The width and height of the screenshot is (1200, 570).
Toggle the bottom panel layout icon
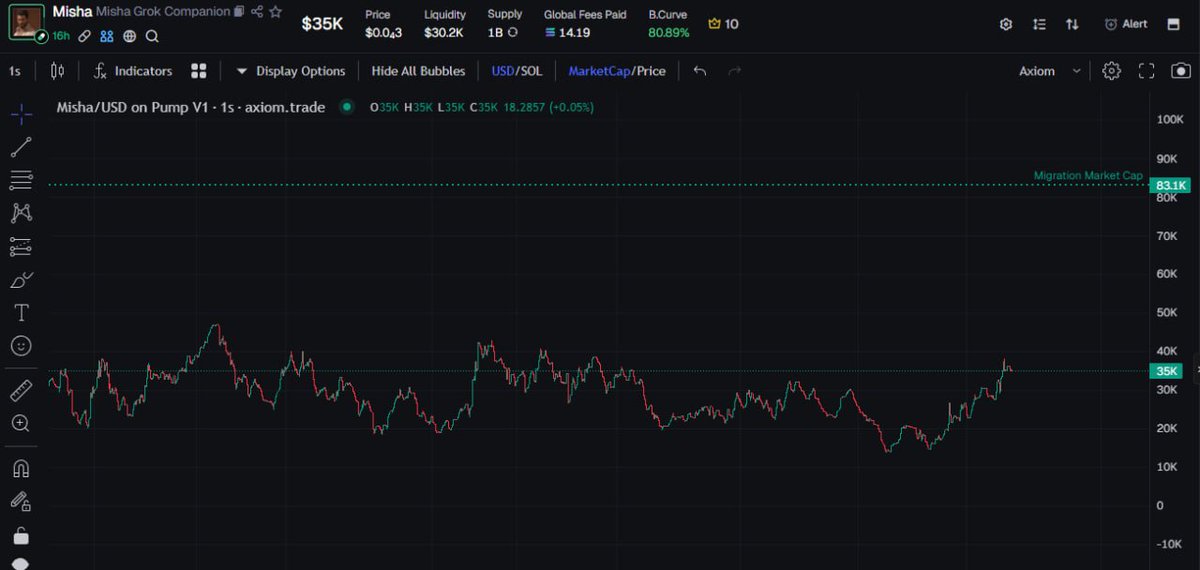pos(1174,24)
